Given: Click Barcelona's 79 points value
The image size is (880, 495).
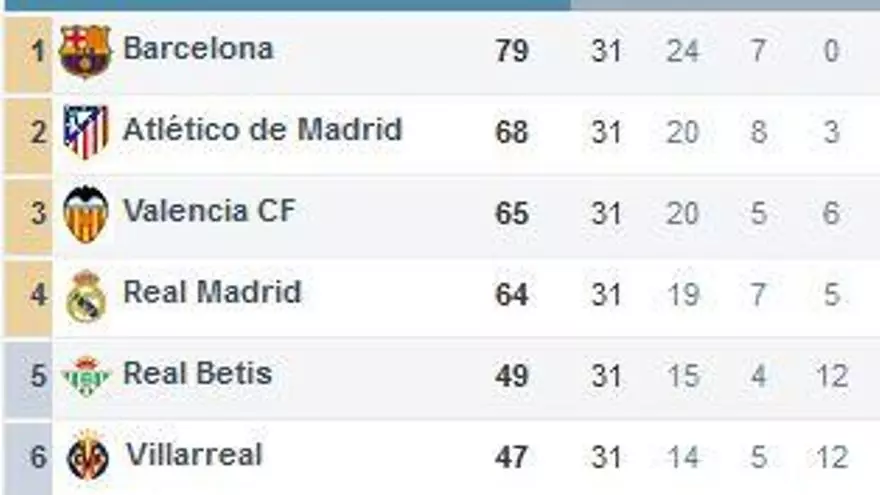Looking at the screenshot, I should (x=511, y=51).
